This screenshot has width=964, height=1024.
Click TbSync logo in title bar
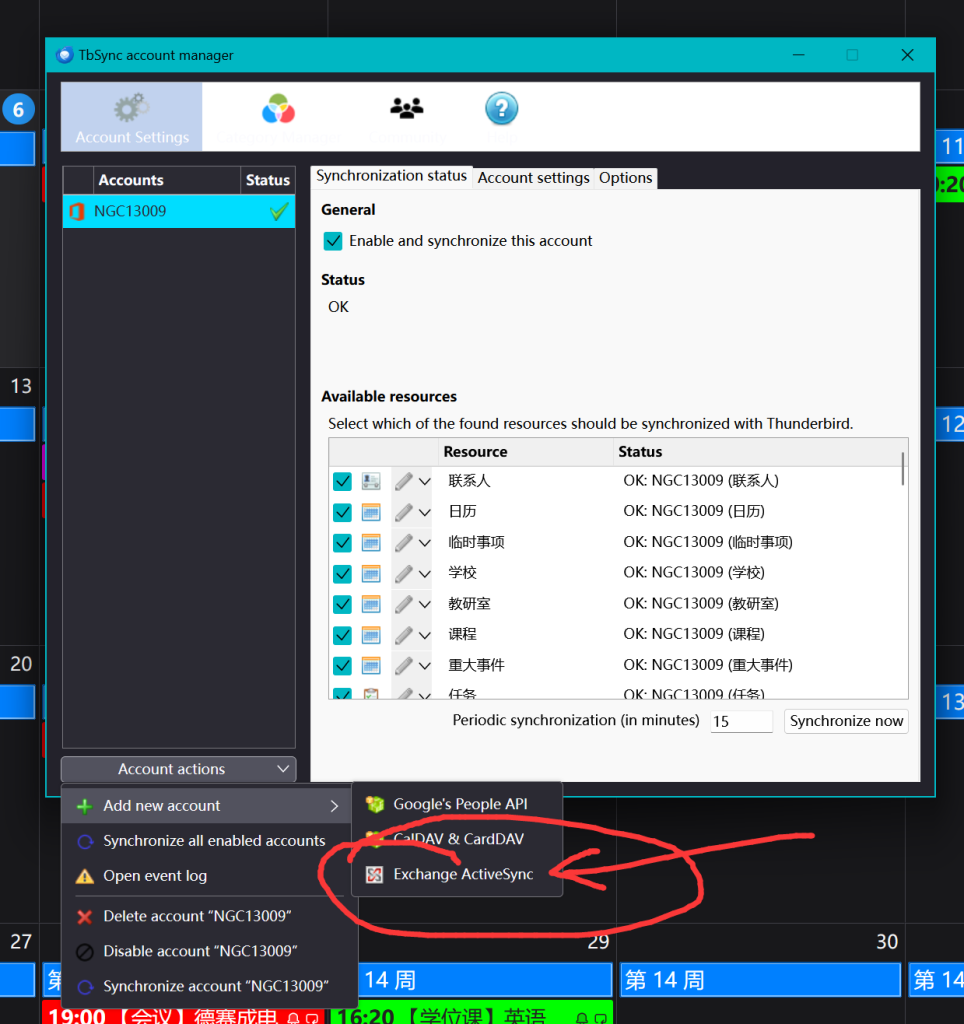64,55
